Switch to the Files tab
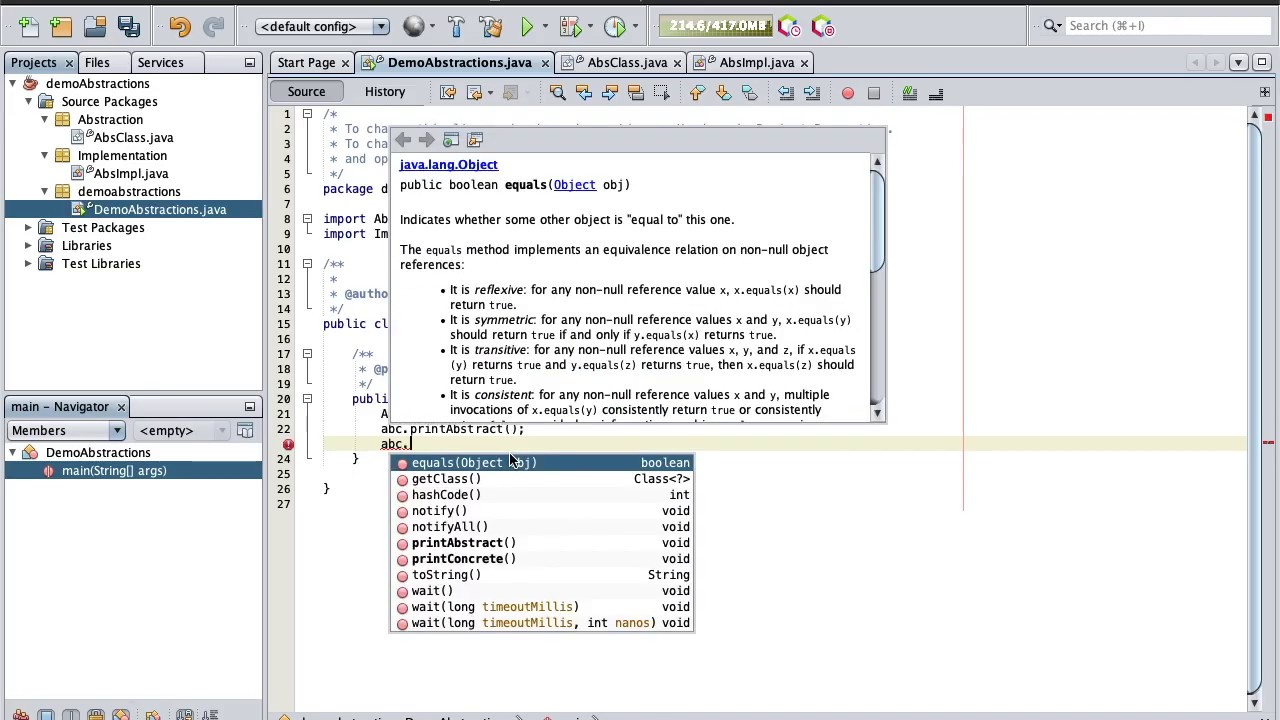 [97, 63]
